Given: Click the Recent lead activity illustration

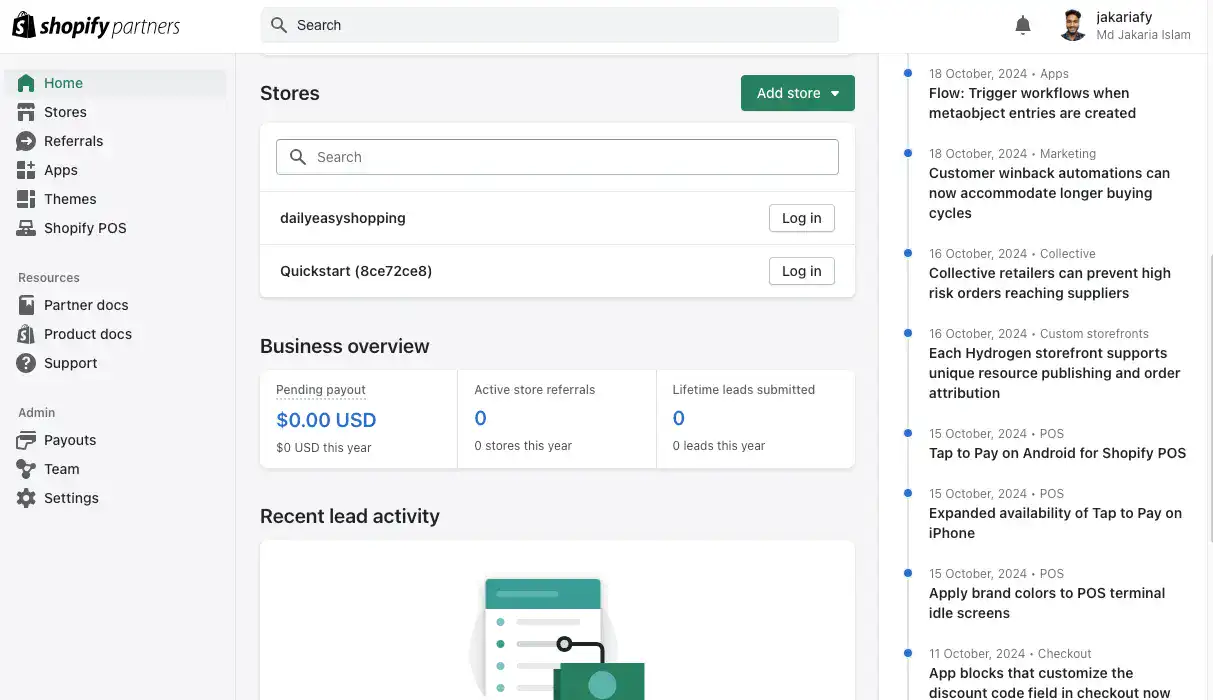Looking at the screenshot, I should point(557,637).
